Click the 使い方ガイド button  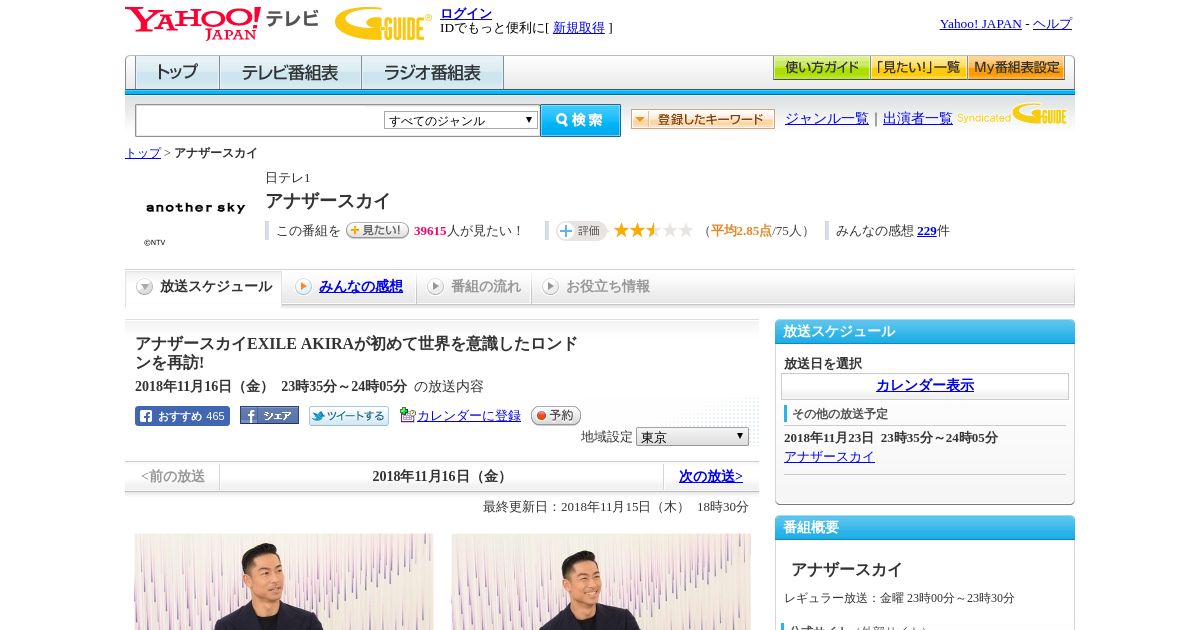821,68
